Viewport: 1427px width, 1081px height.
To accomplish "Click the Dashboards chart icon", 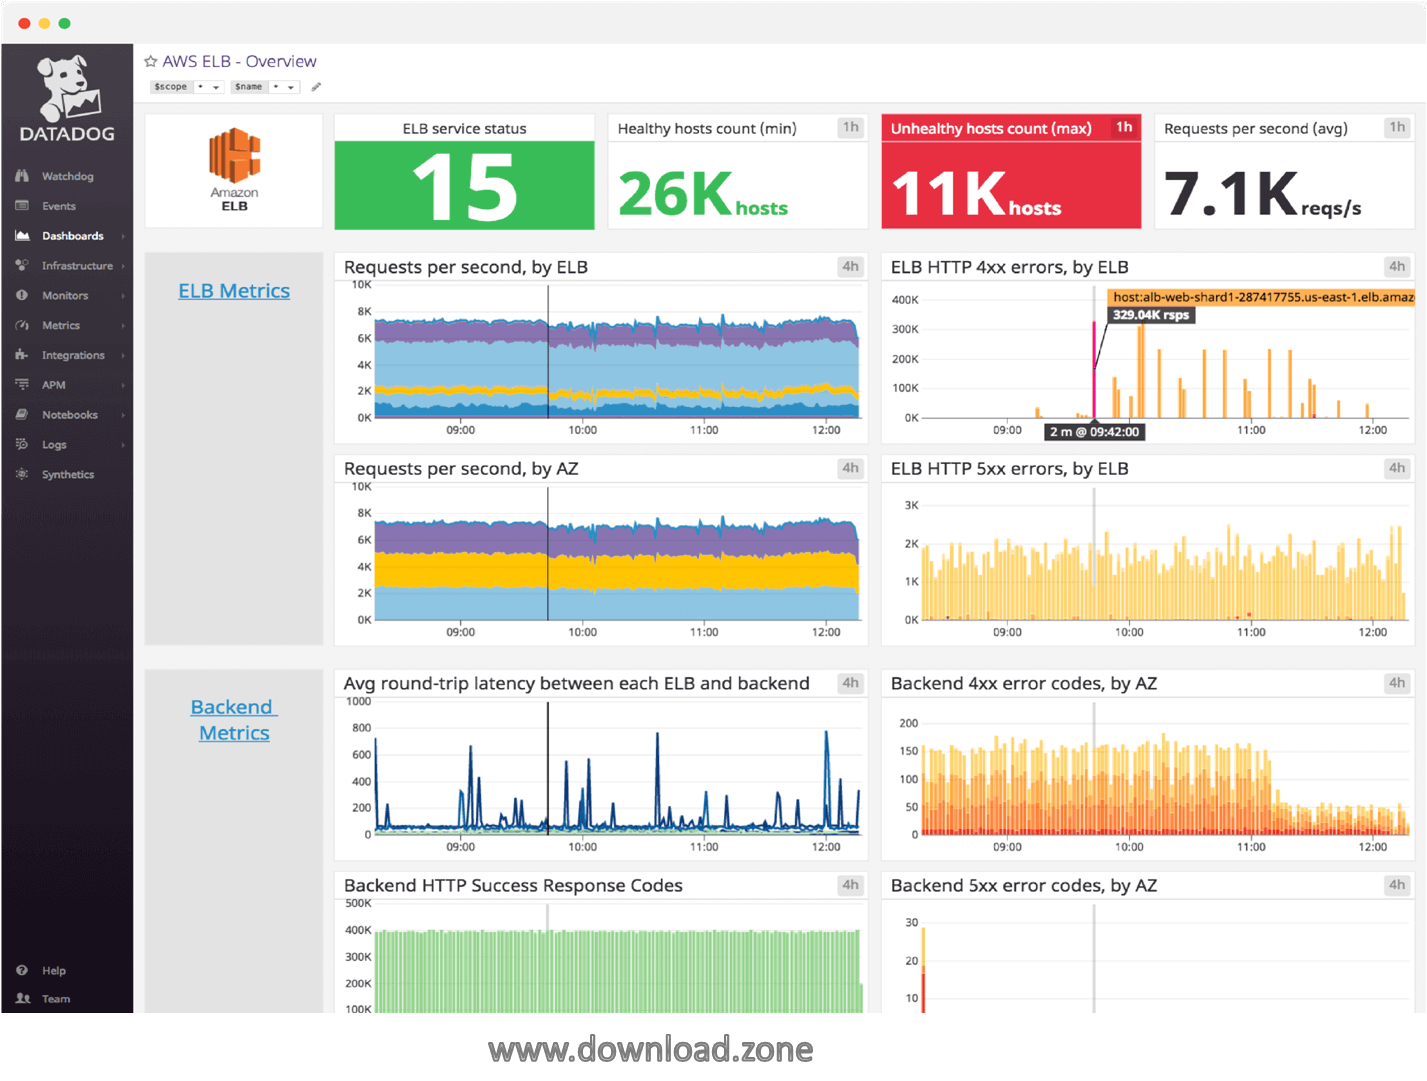I will point(22,236).
